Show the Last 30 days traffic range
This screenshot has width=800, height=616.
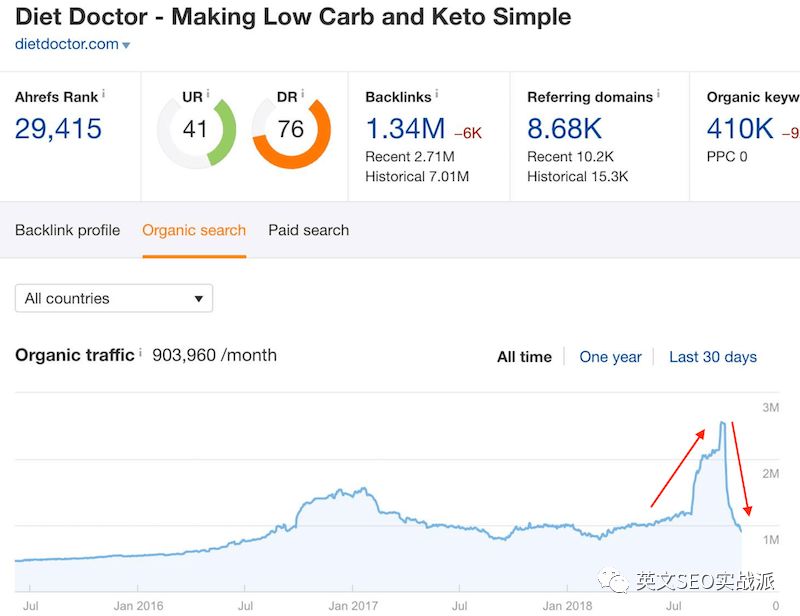pos(713,357)
